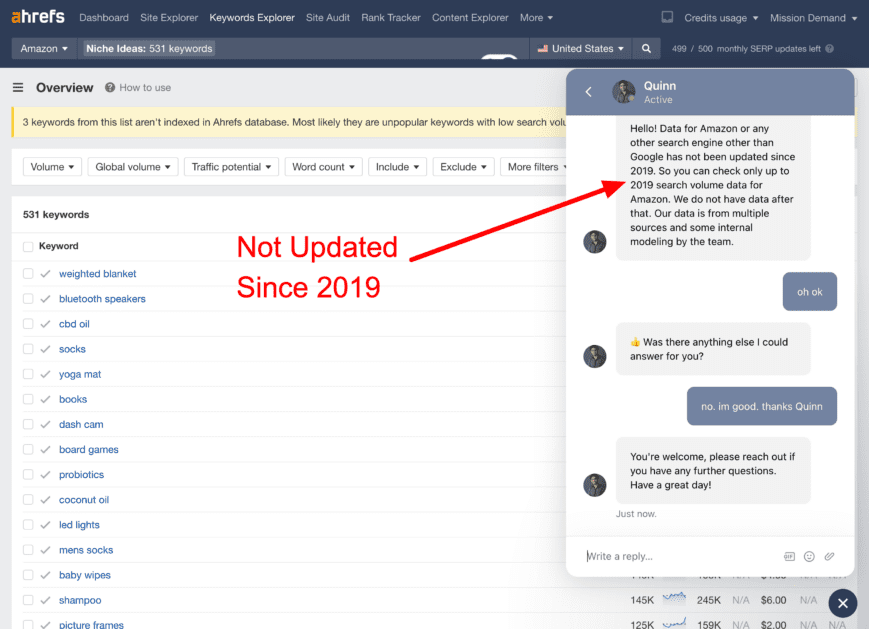Click the SERP updates help question icon
The width and height of the screenshot is (869, 629).
(829, 49)
